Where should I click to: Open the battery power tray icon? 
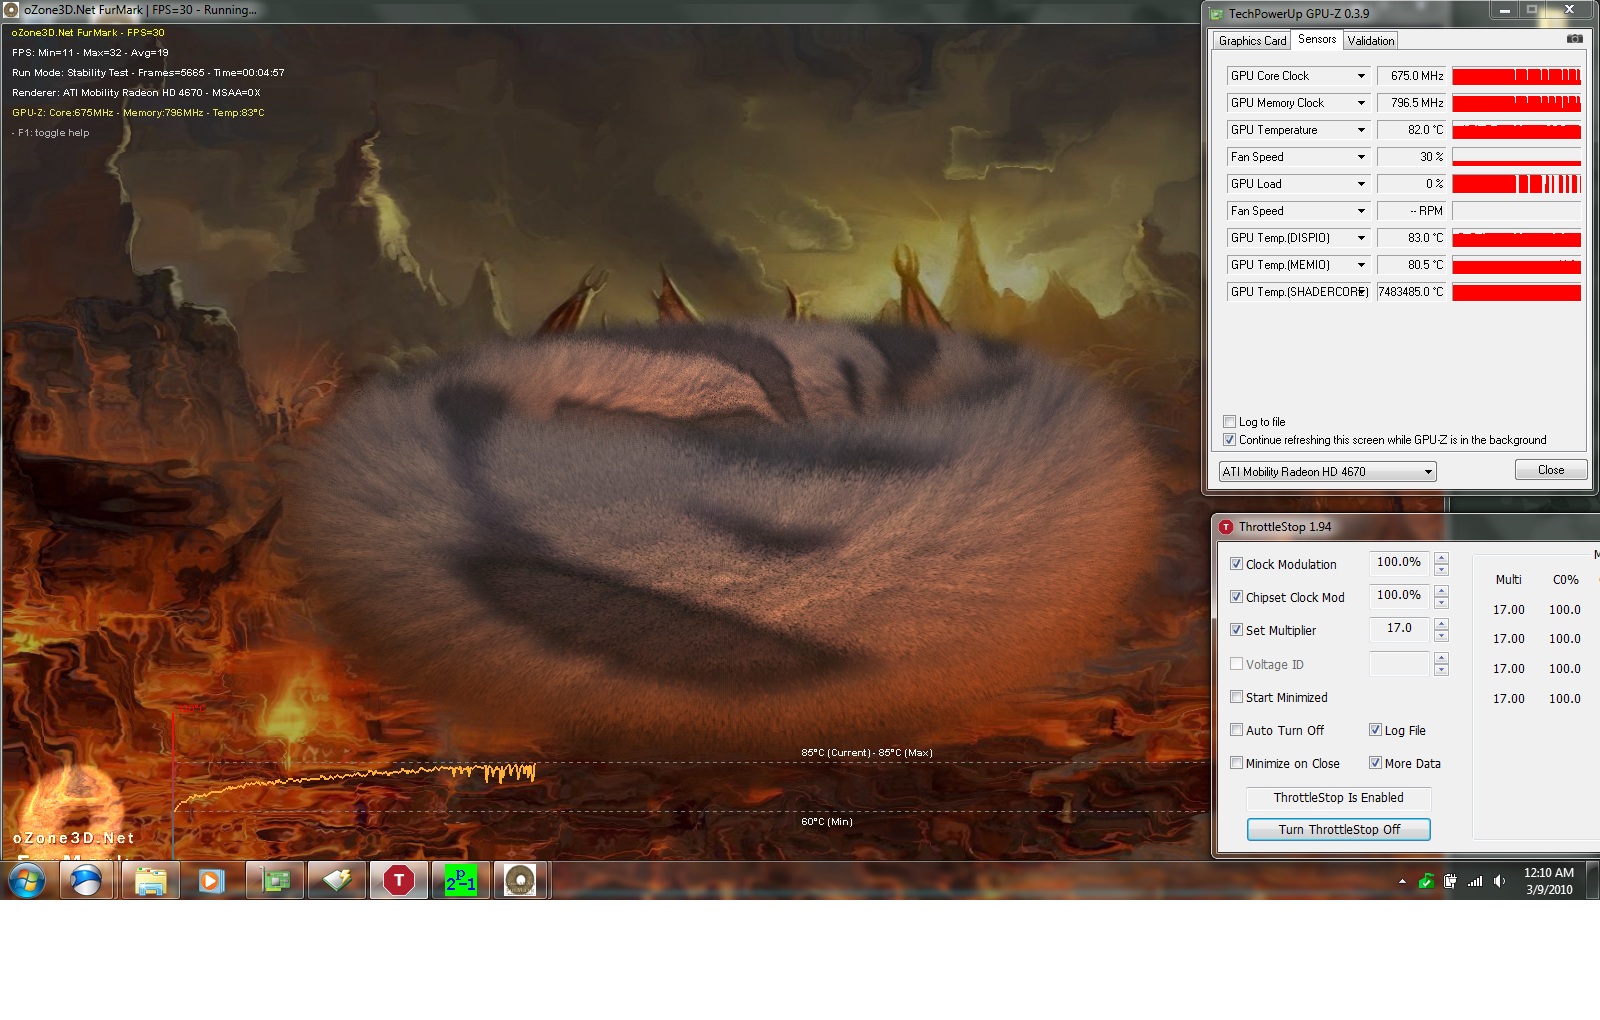point(1450,881)
